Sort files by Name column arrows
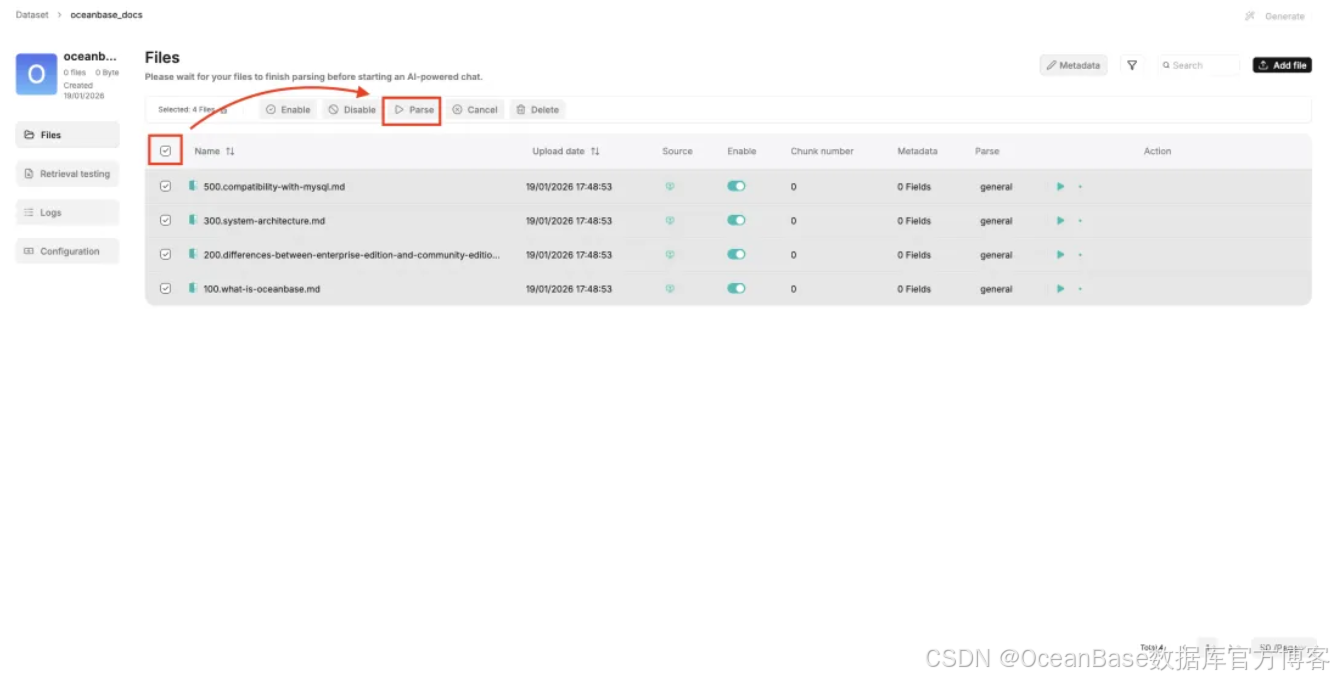The image size is (1334, 680). click(230, 151)
